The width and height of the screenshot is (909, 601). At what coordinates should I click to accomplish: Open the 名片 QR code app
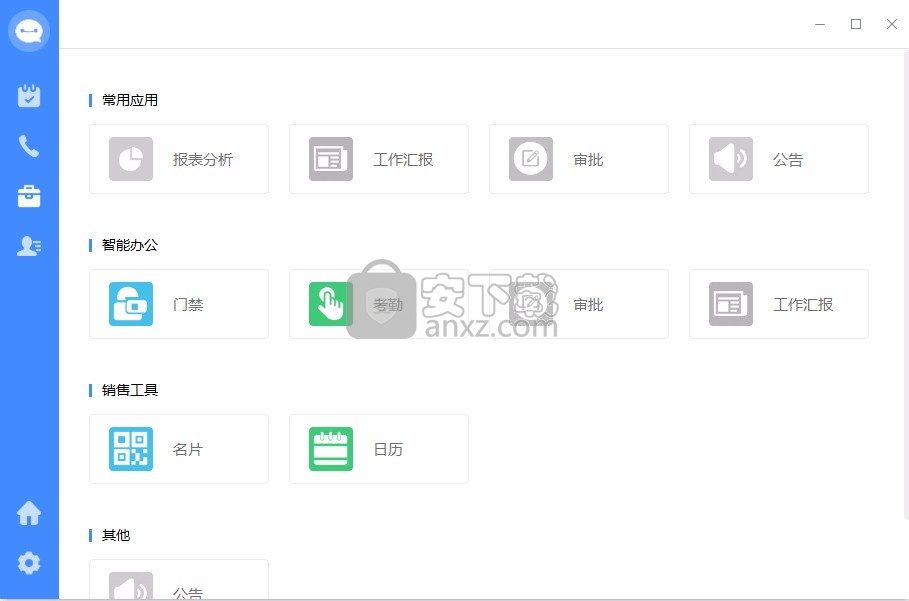[x=179, y=449]
